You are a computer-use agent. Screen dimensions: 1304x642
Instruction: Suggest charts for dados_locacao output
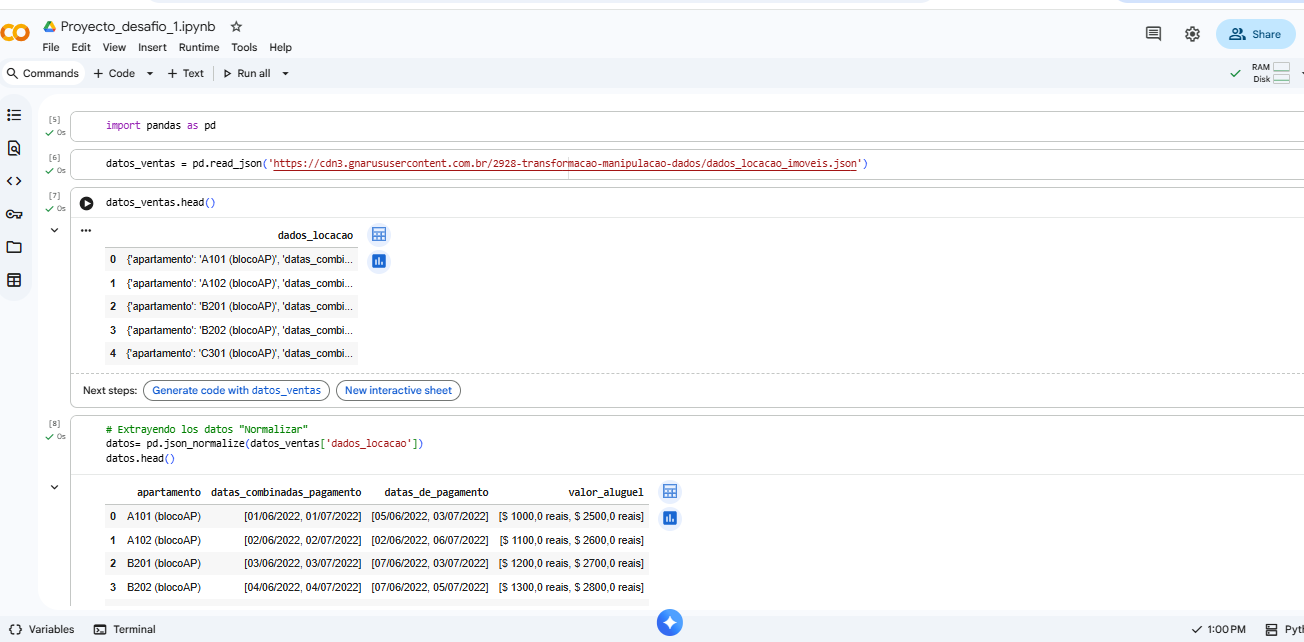pyautogui.click(x=379, y=261)
